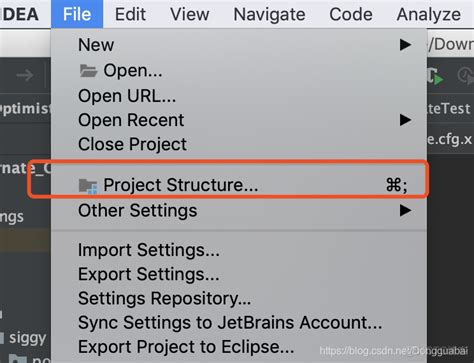This screenshot has width=474, height=363.
Task: Expand the Other Settings submenu arrow
Action: point(405,210)
